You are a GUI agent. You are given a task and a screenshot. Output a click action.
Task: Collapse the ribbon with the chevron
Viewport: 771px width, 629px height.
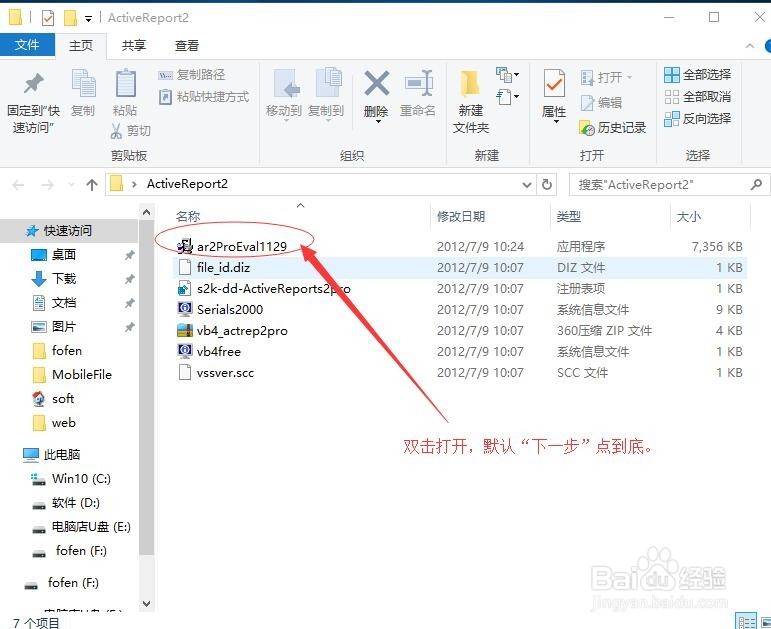tap(750, 46)
